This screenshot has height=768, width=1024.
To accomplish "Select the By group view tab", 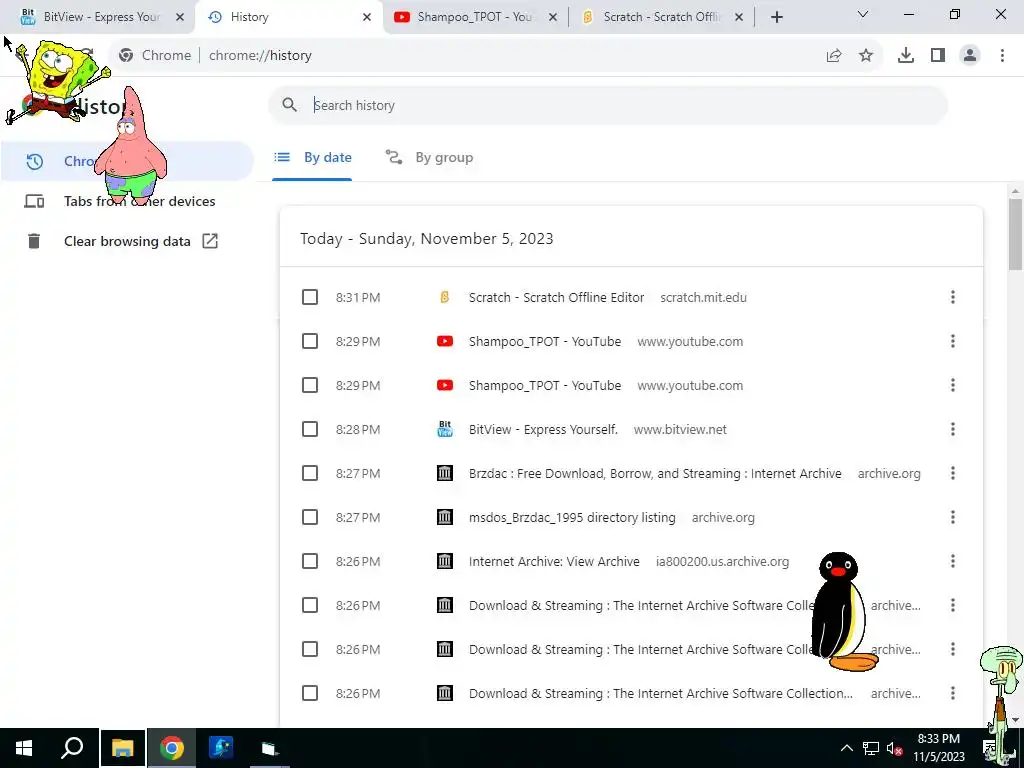I will 429,157.
